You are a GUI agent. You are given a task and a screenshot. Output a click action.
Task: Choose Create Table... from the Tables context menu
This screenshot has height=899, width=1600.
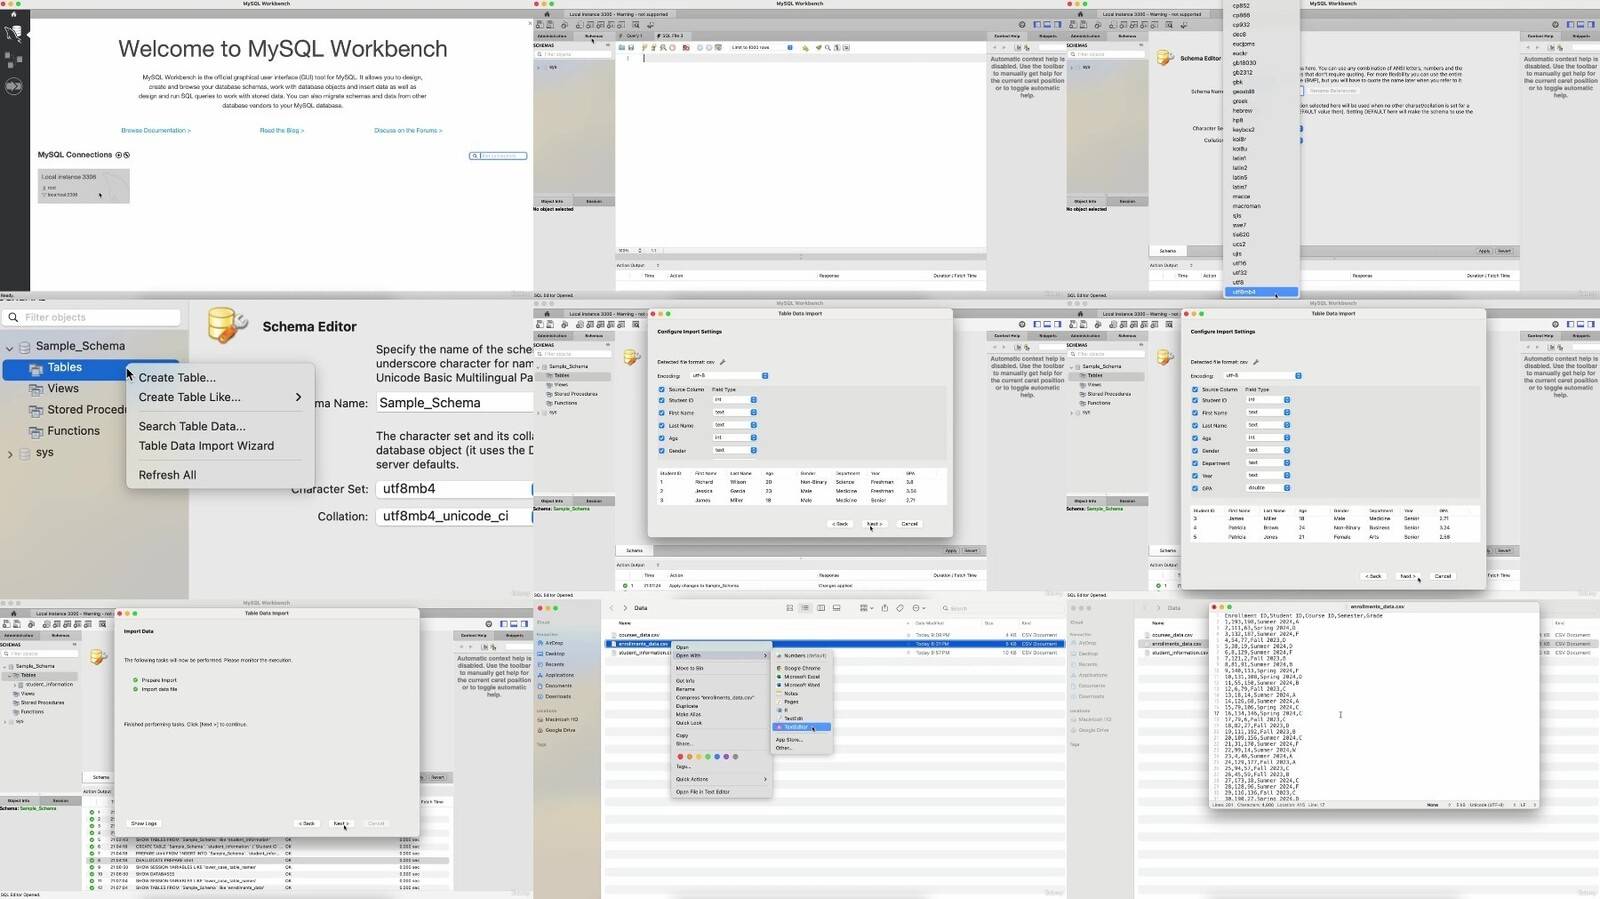177,378
